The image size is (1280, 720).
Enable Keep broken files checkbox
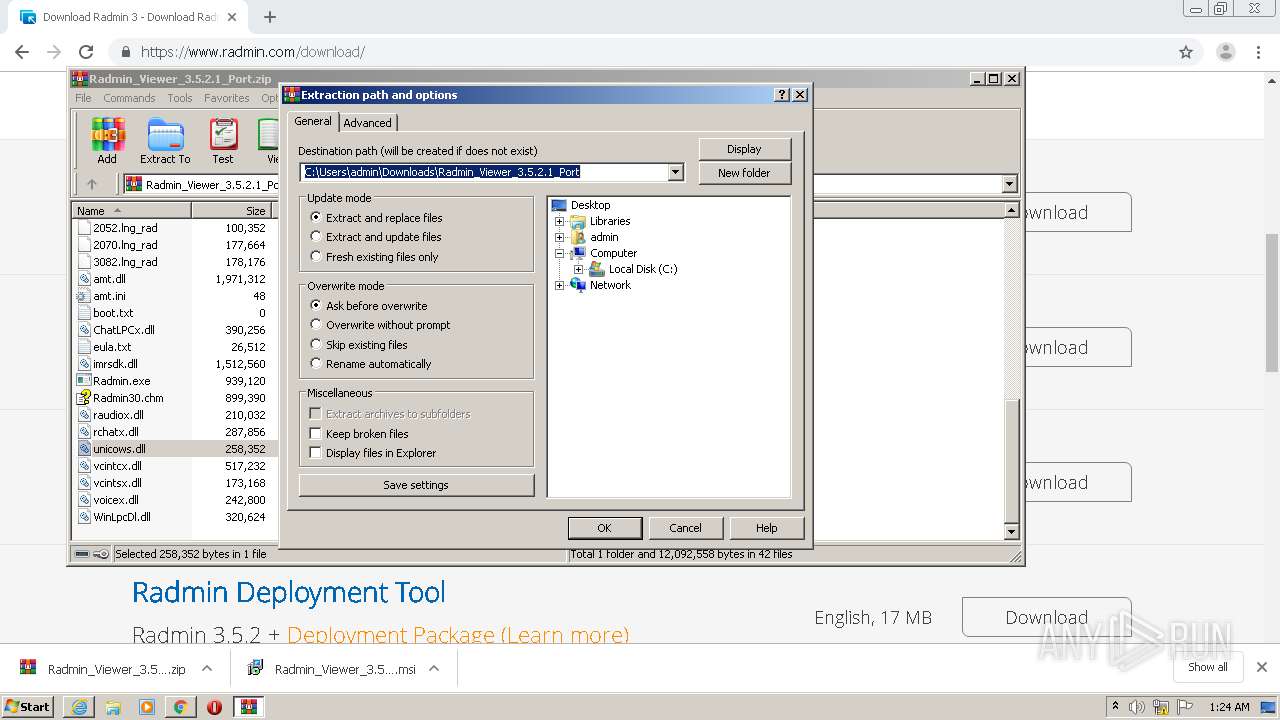tap(315, 434)
